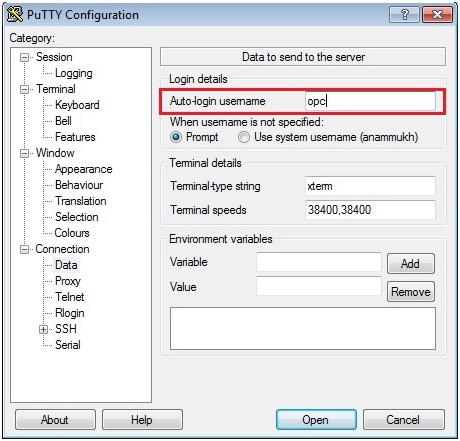Click the Terminal-type string field
The height and width of the screenshot is (441, 460).
(x=370, y=186)
